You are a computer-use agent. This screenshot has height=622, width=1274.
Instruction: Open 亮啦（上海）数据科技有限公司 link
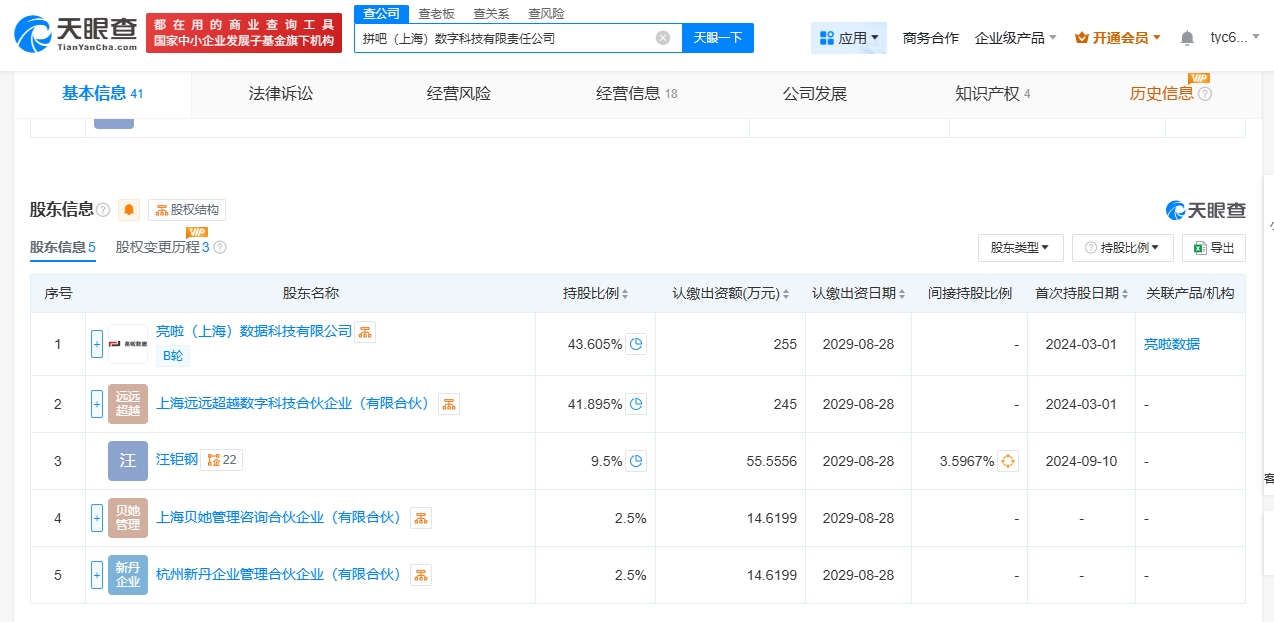[254, 331]
